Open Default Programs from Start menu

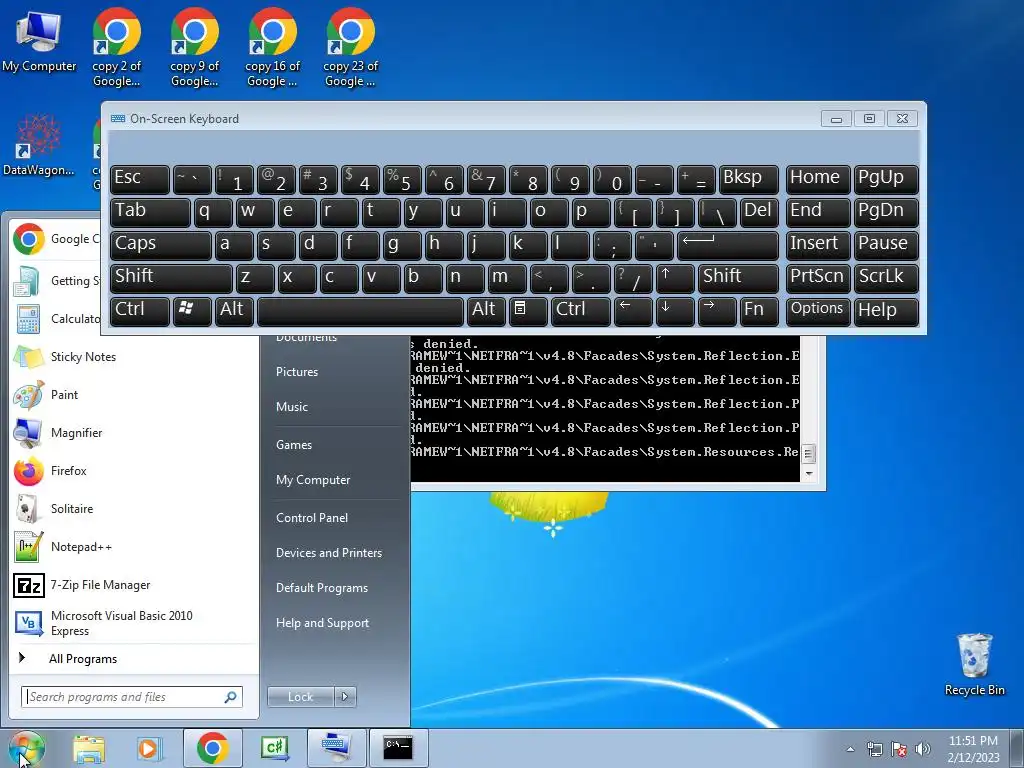(322, 588)
